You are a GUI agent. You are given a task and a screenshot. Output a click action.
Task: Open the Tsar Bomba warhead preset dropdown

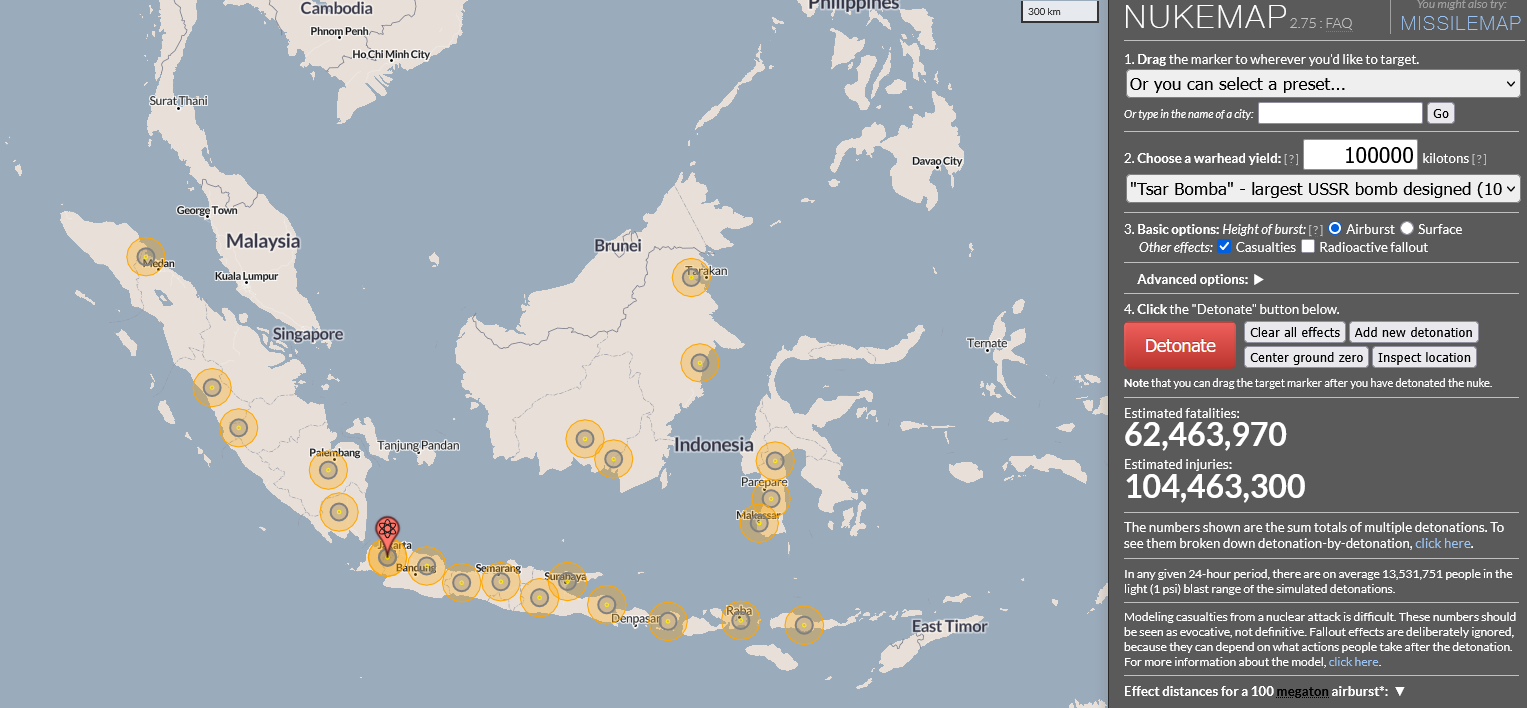(1322, 188)
